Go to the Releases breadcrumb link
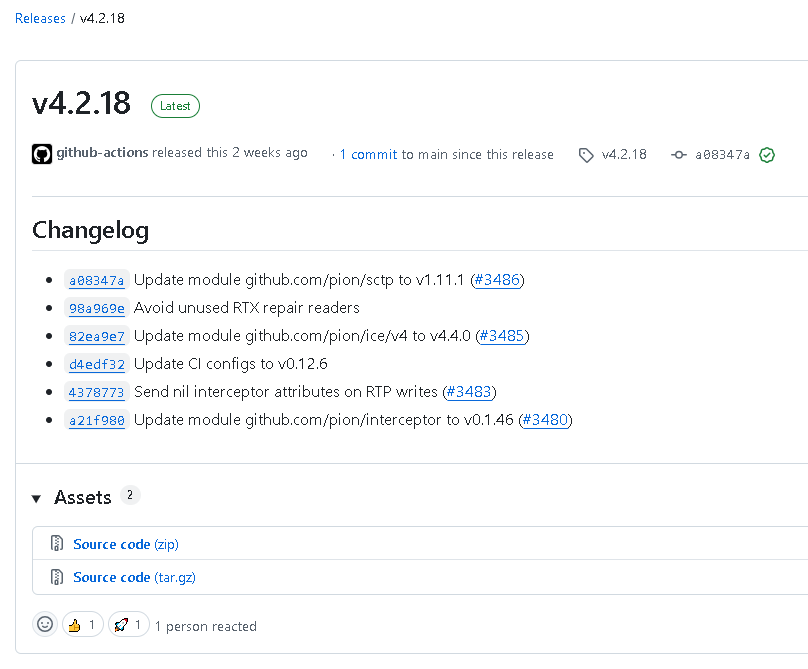 [40, 19]
